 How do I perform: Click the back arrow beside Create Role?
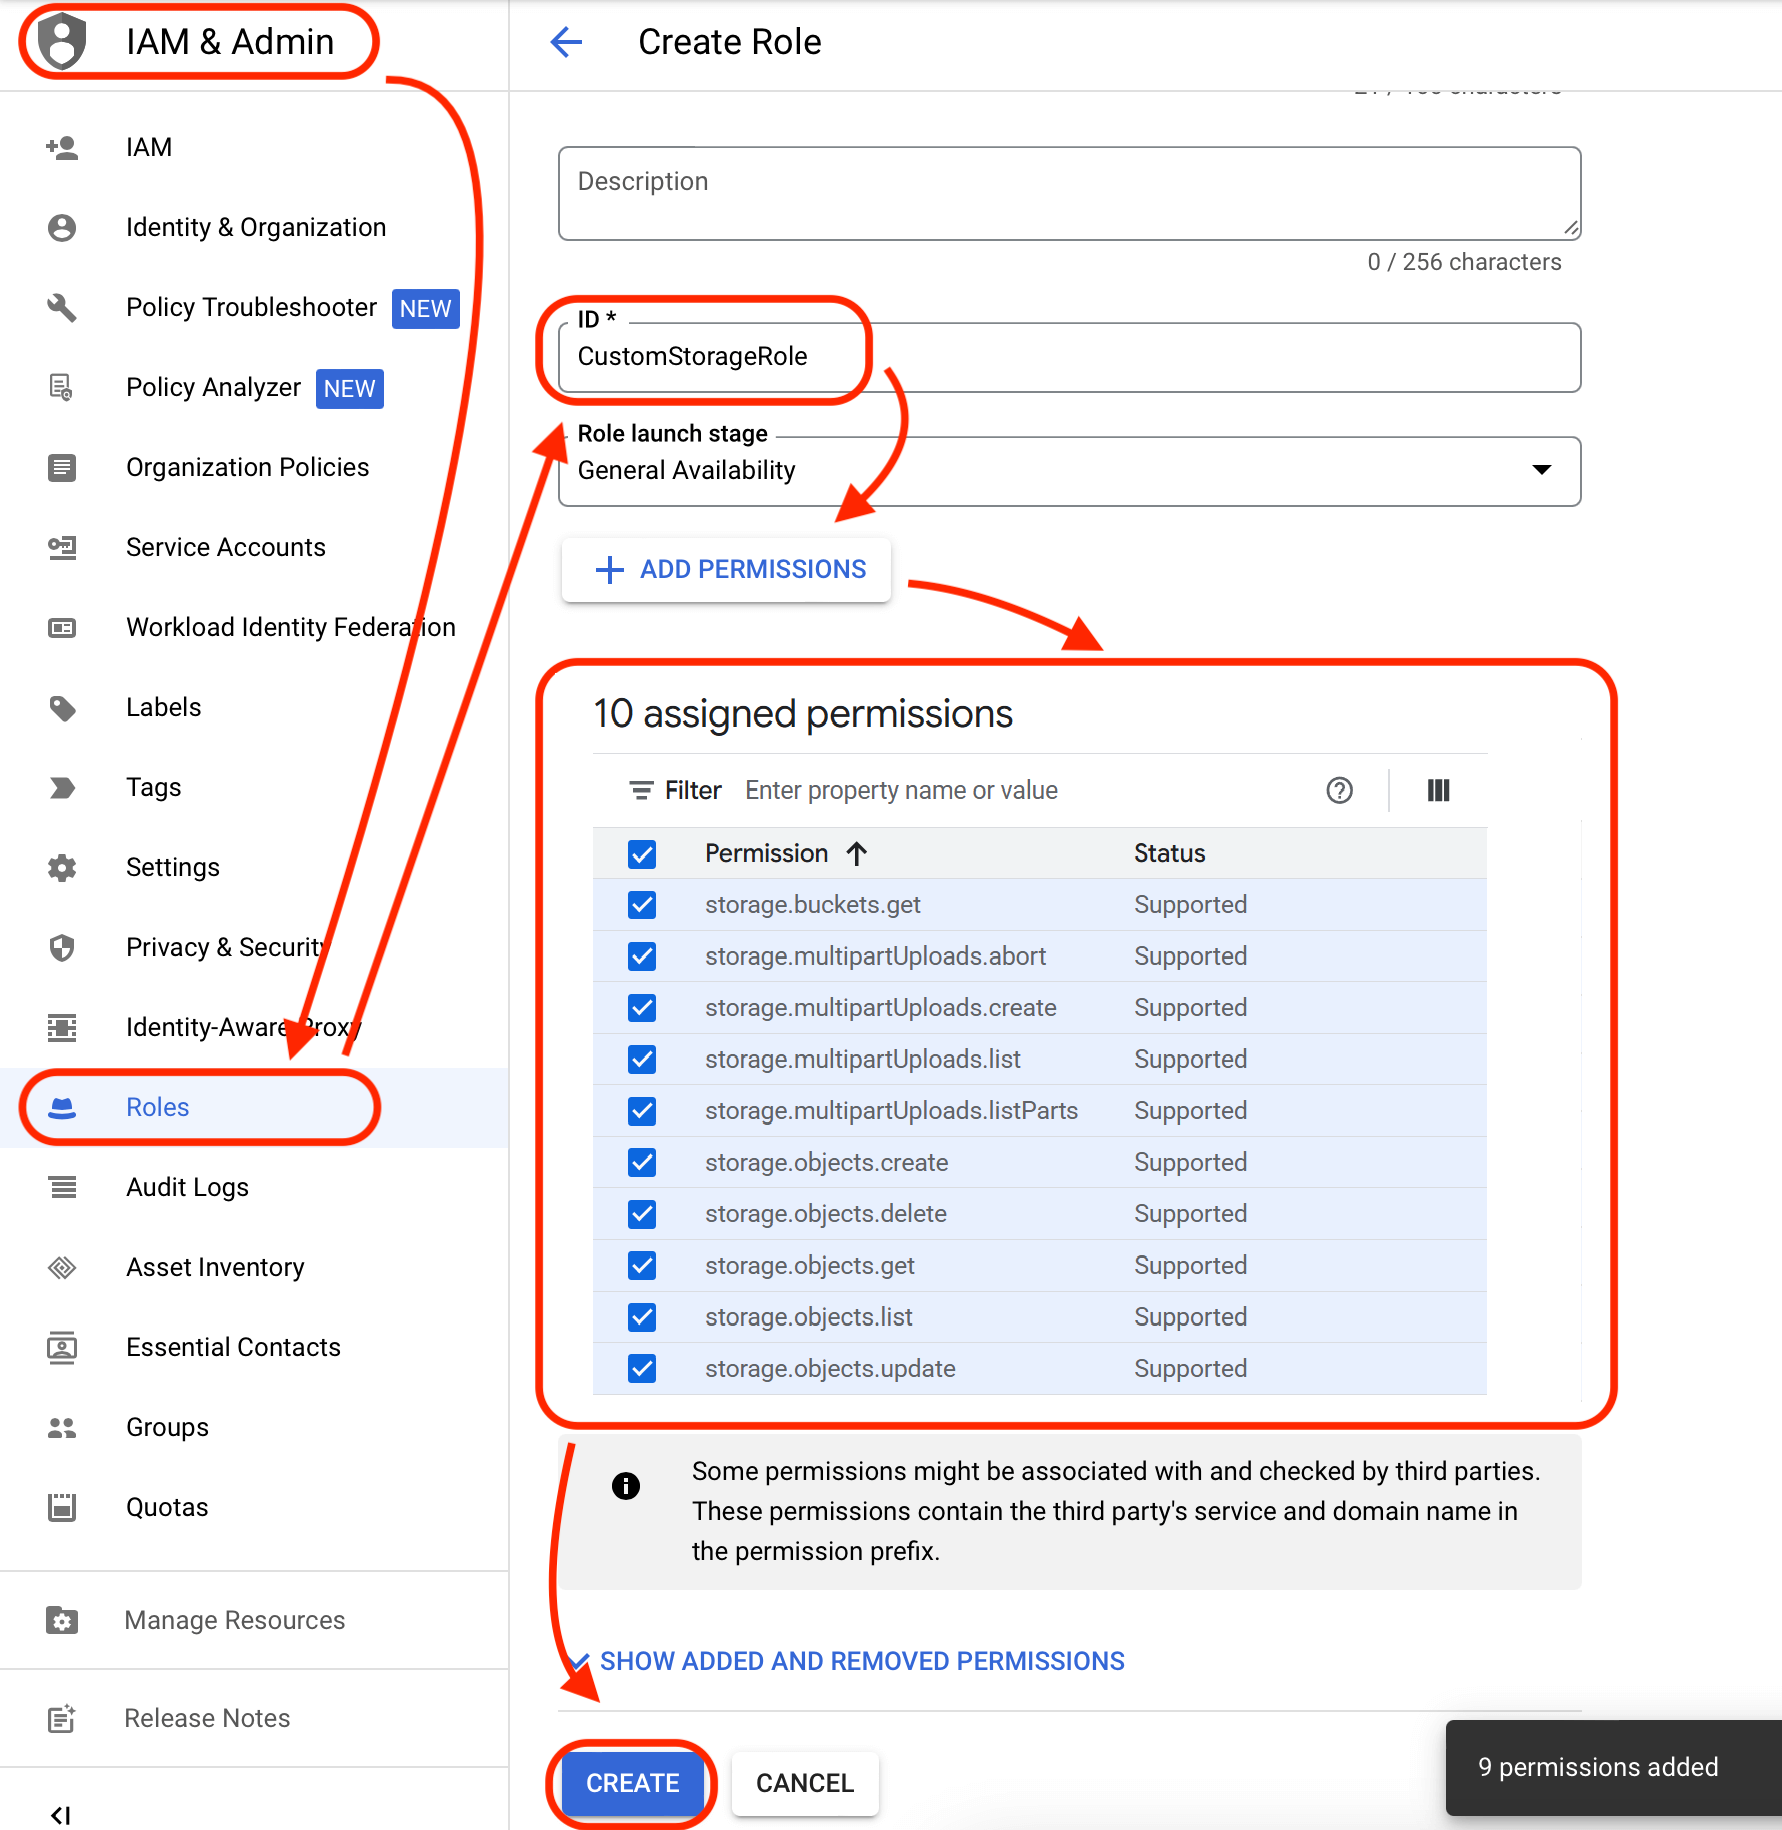pyautogui.click(x=566, y=42)
